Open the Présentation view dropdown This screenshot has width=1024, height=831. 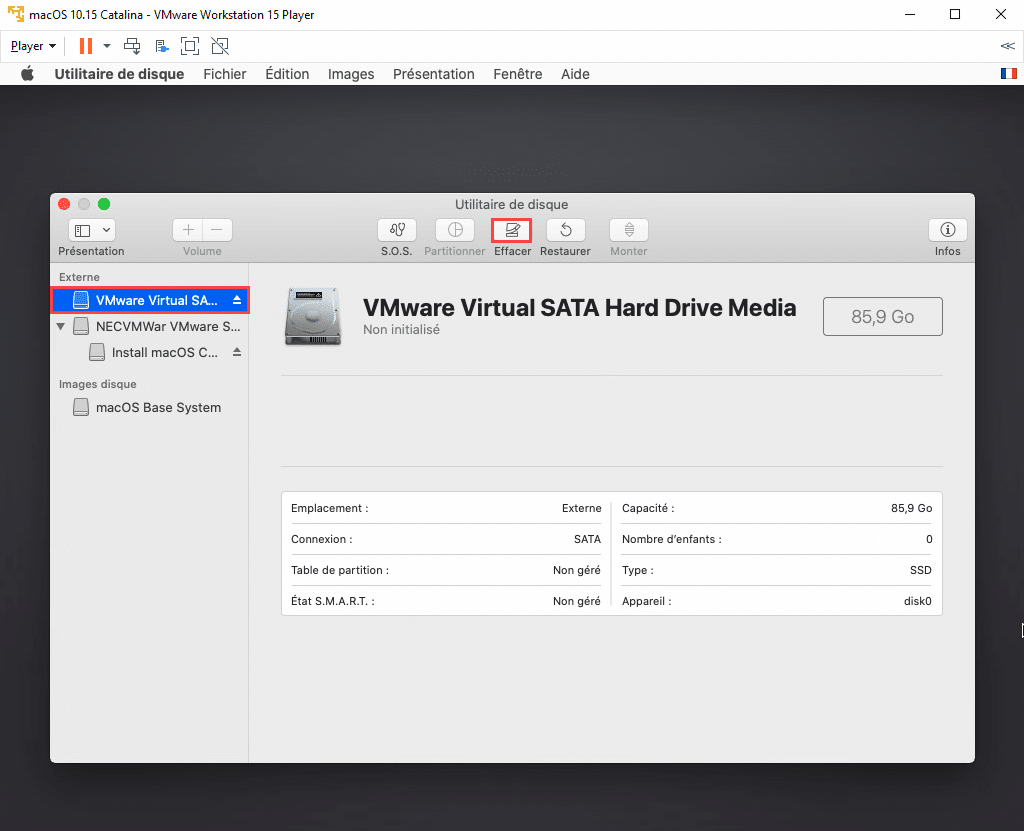pyautogui.click(x=91, y=230)
